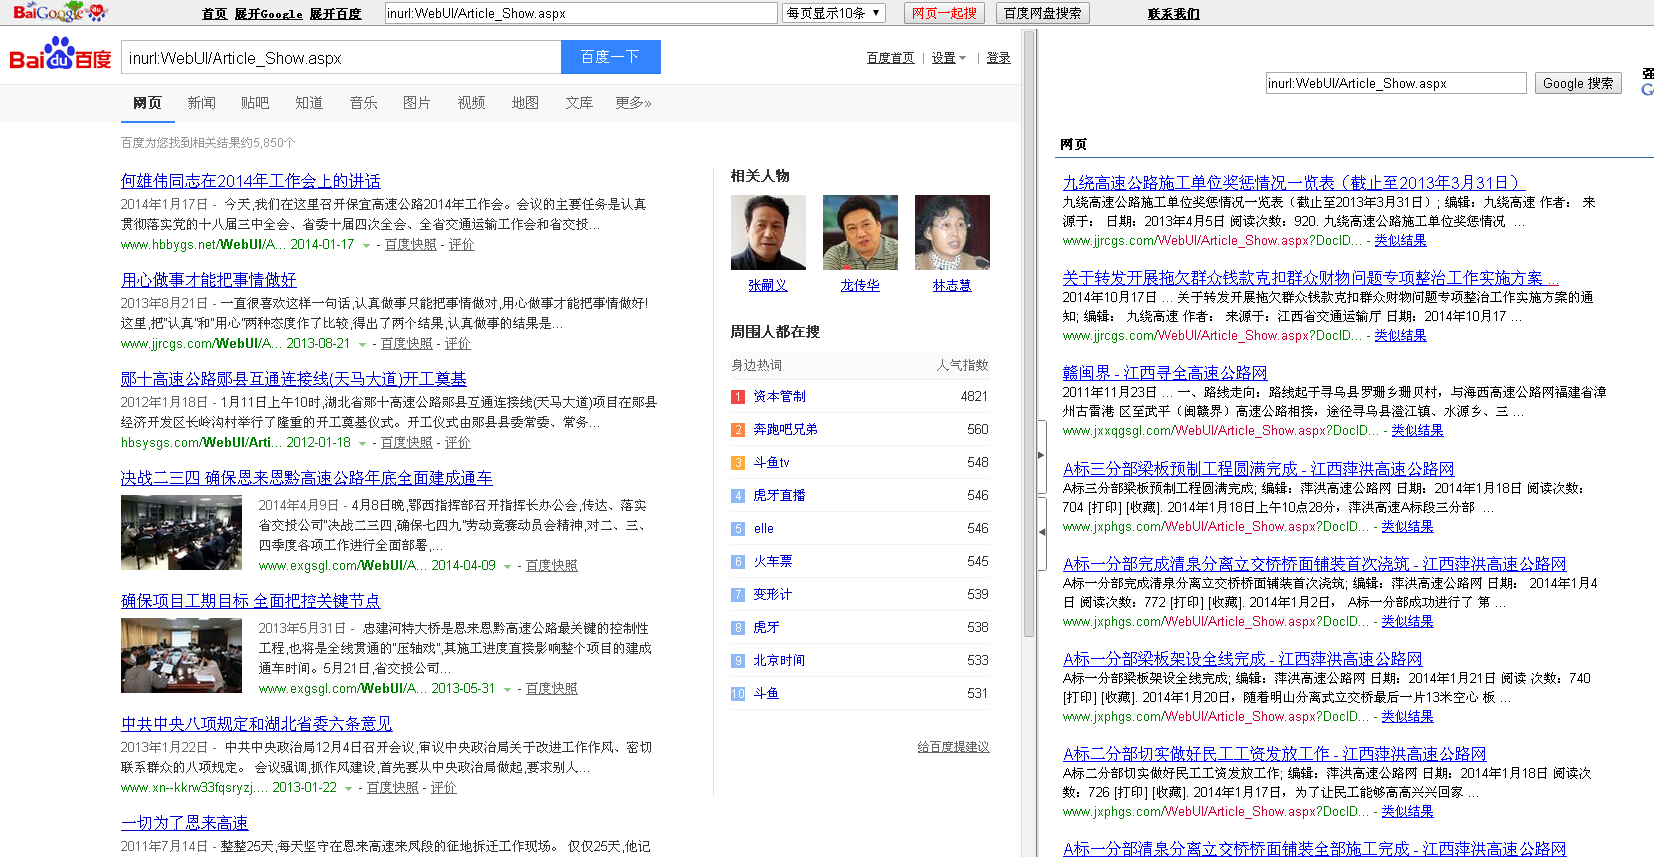This screenshot has height=857, width=1654.
Task: Switch to the 贴吧 tab on Baidu
Action: click(255, 103)
